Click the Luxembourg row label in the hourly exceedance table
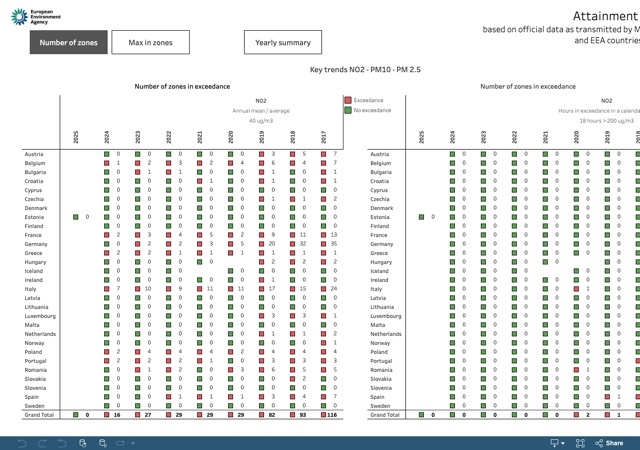Image resolution: width=640 pixels, height=450 pixels. click(x=386, y=316)
